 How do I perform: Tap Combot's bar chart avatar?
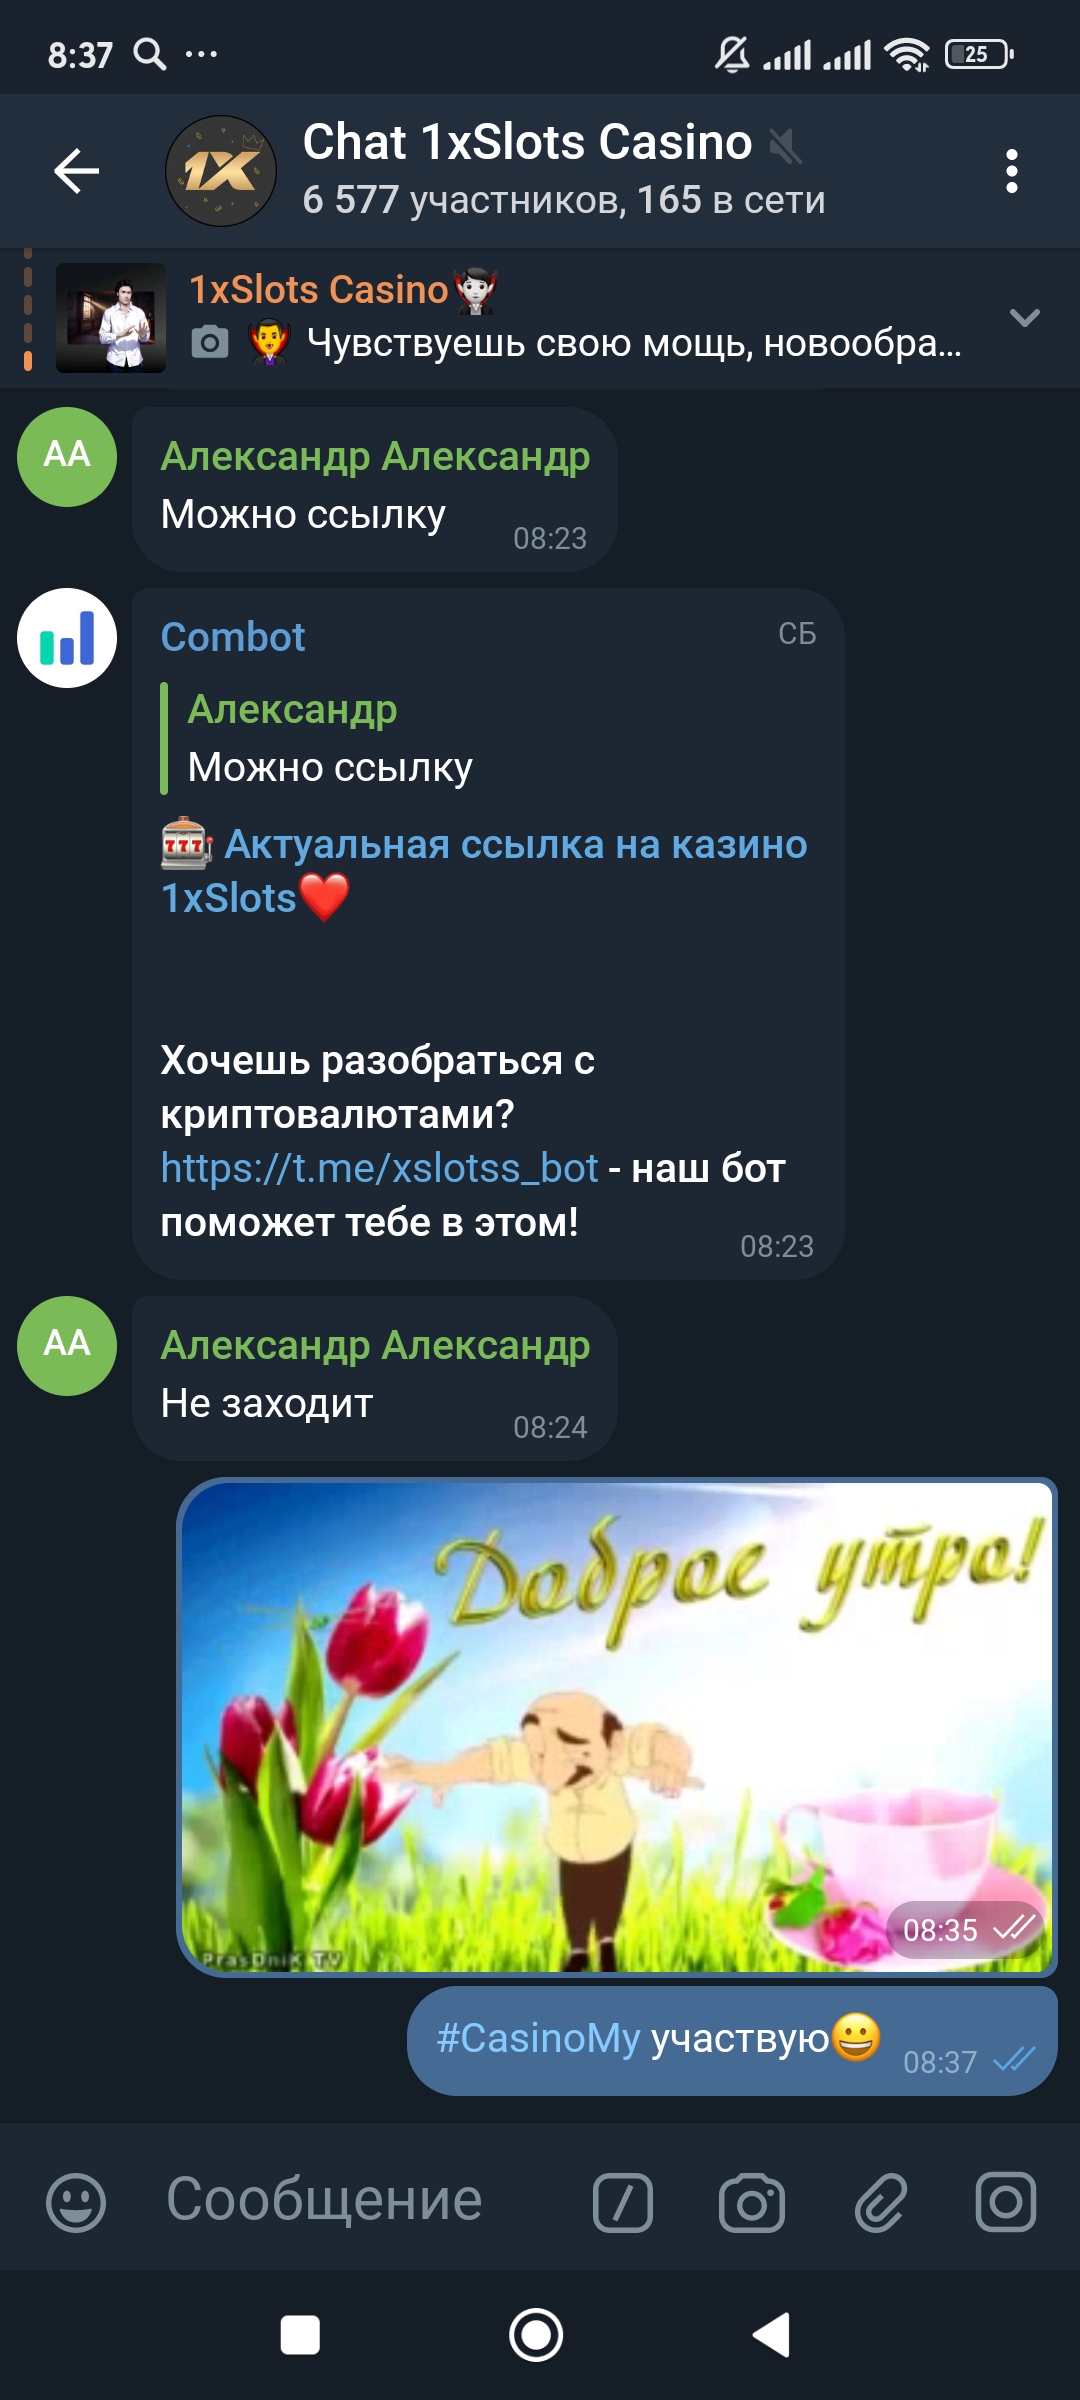tap(67, 638)
